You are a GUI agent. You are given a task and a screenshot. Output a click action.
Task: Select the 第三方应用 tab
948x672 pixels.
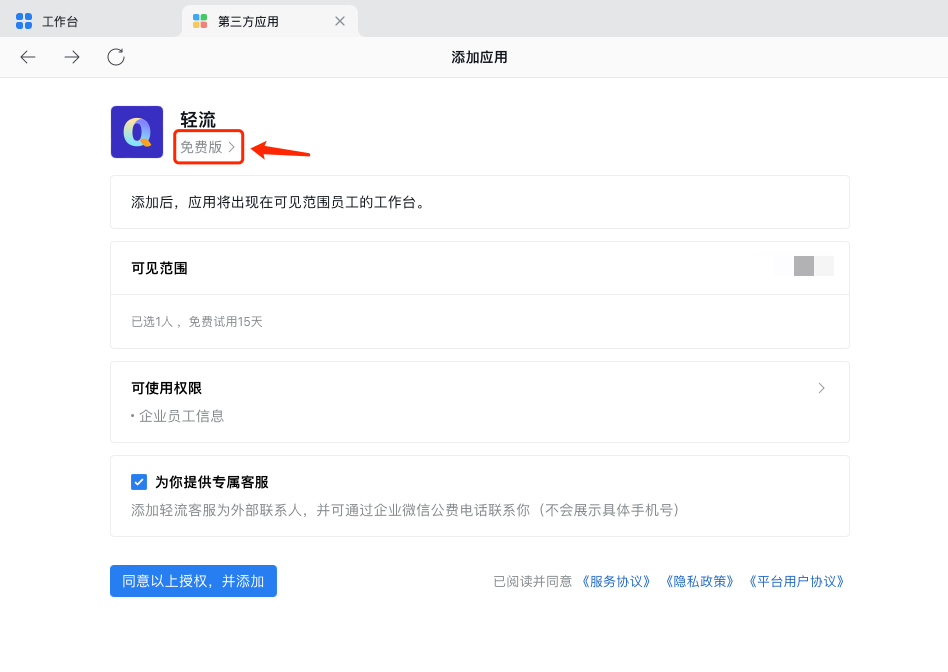click(270, 21)
